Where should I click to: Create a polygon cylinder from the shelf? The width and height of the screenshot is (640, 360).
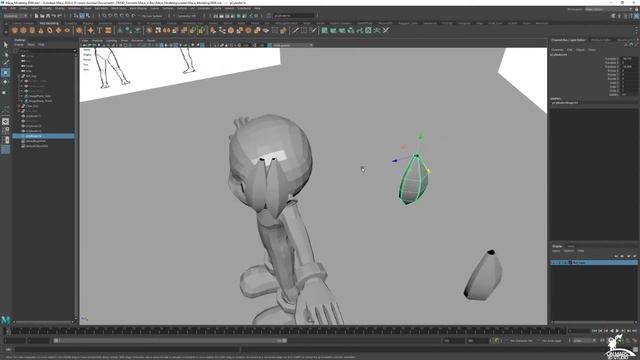32,30
